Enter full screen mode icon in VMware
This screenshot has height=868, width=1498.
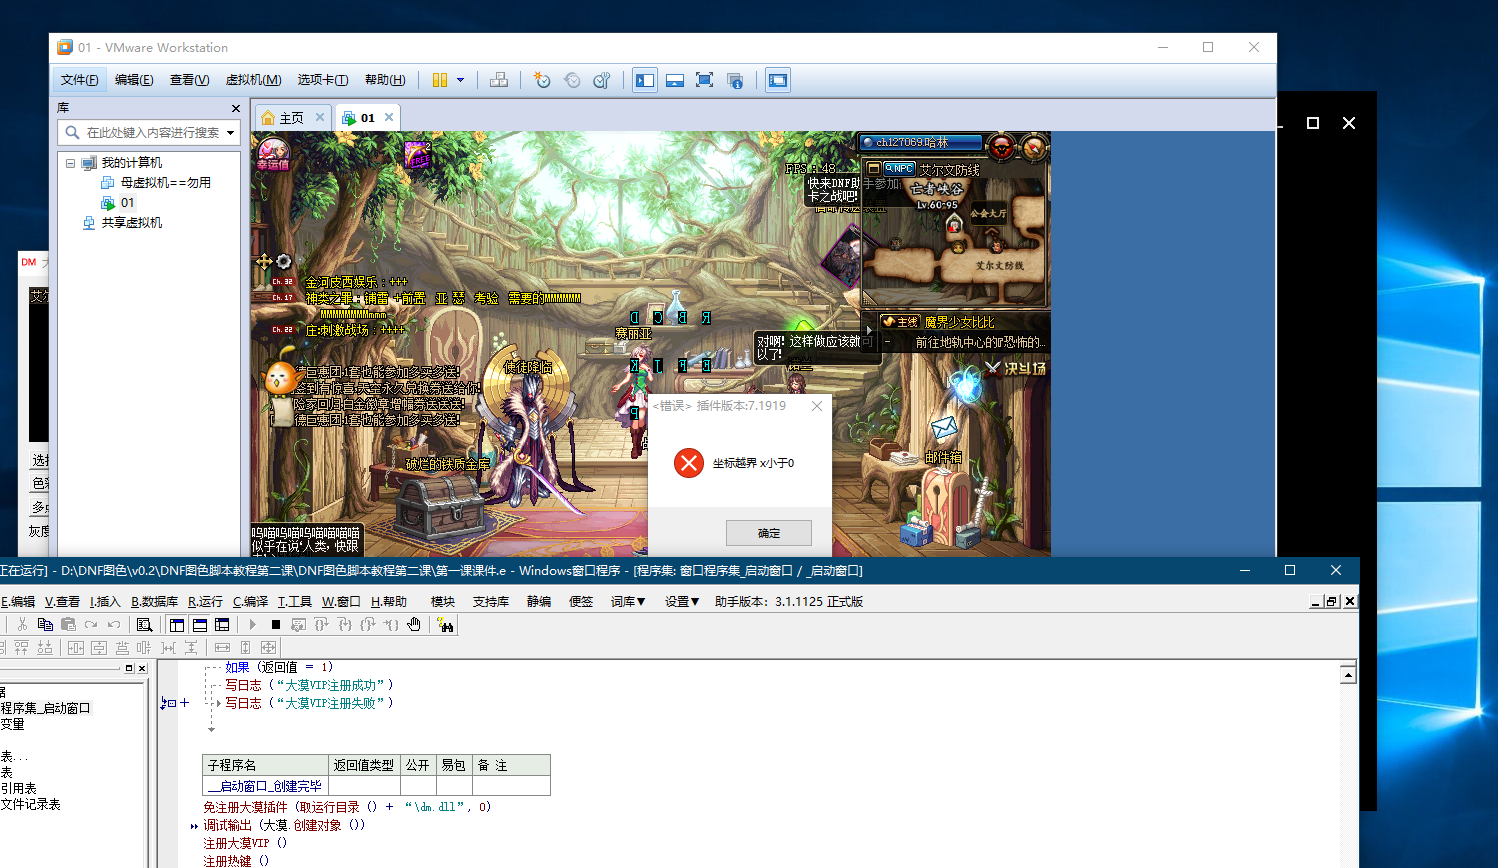705,80
